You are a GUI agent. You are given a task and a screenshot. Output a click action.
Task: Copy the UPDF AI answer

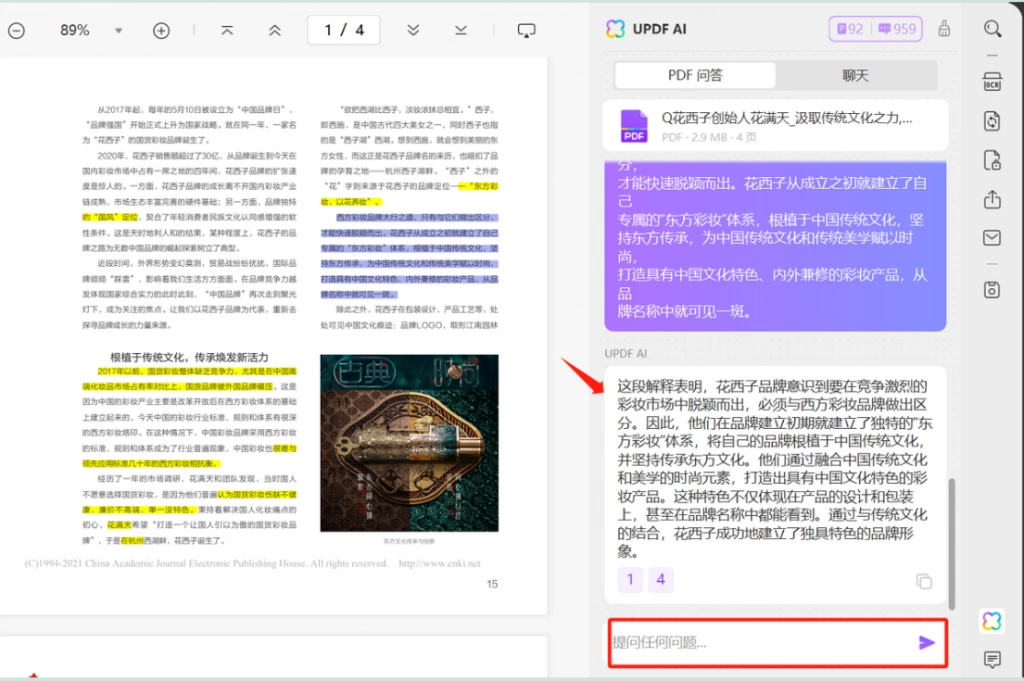[x=923, y=581]
